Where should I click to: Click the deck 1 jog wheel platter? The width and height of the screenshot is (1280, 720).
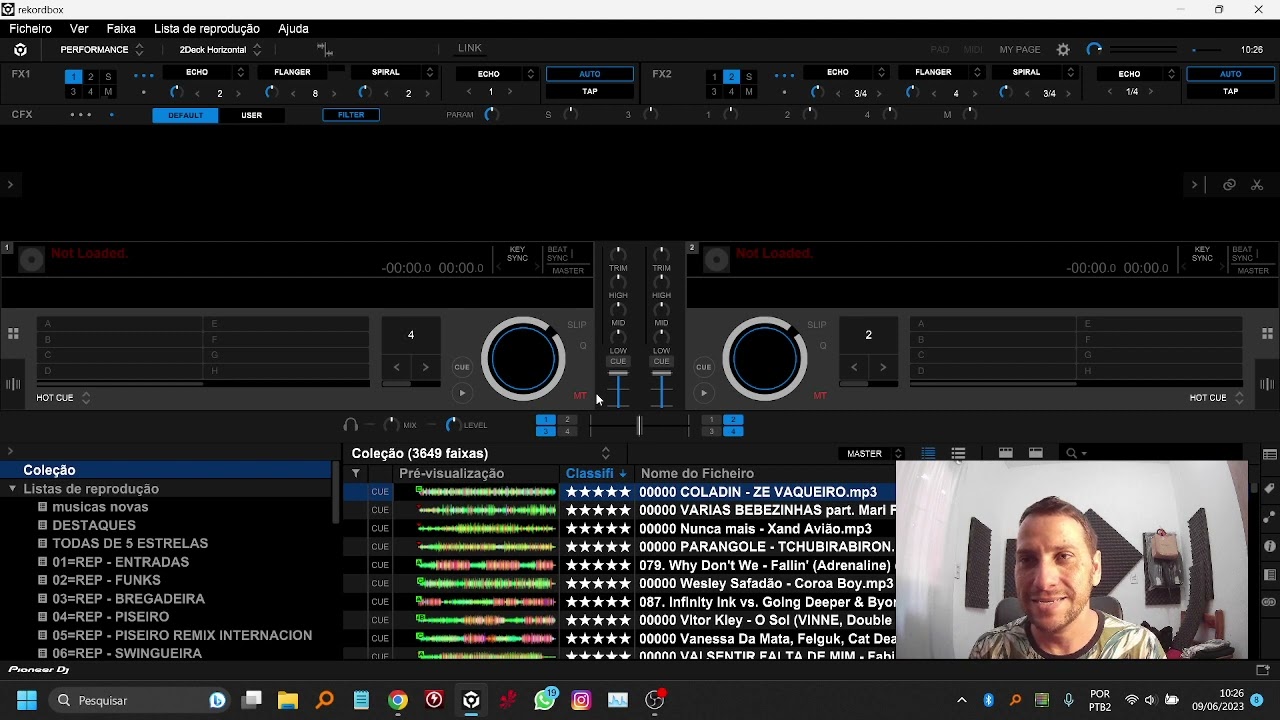523,358
